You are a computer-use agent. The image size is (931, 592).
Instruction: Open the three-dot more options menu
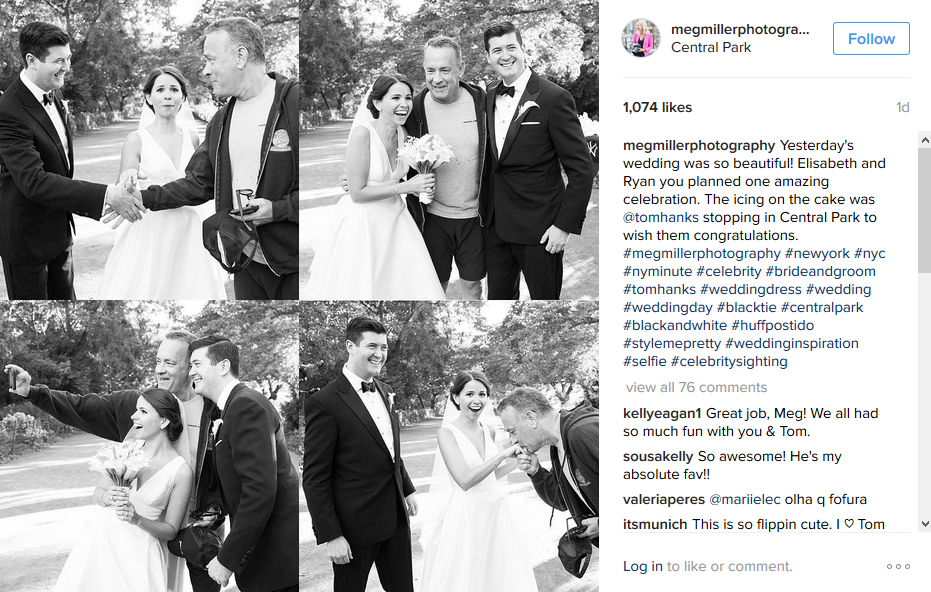click(x=898, y=566)
